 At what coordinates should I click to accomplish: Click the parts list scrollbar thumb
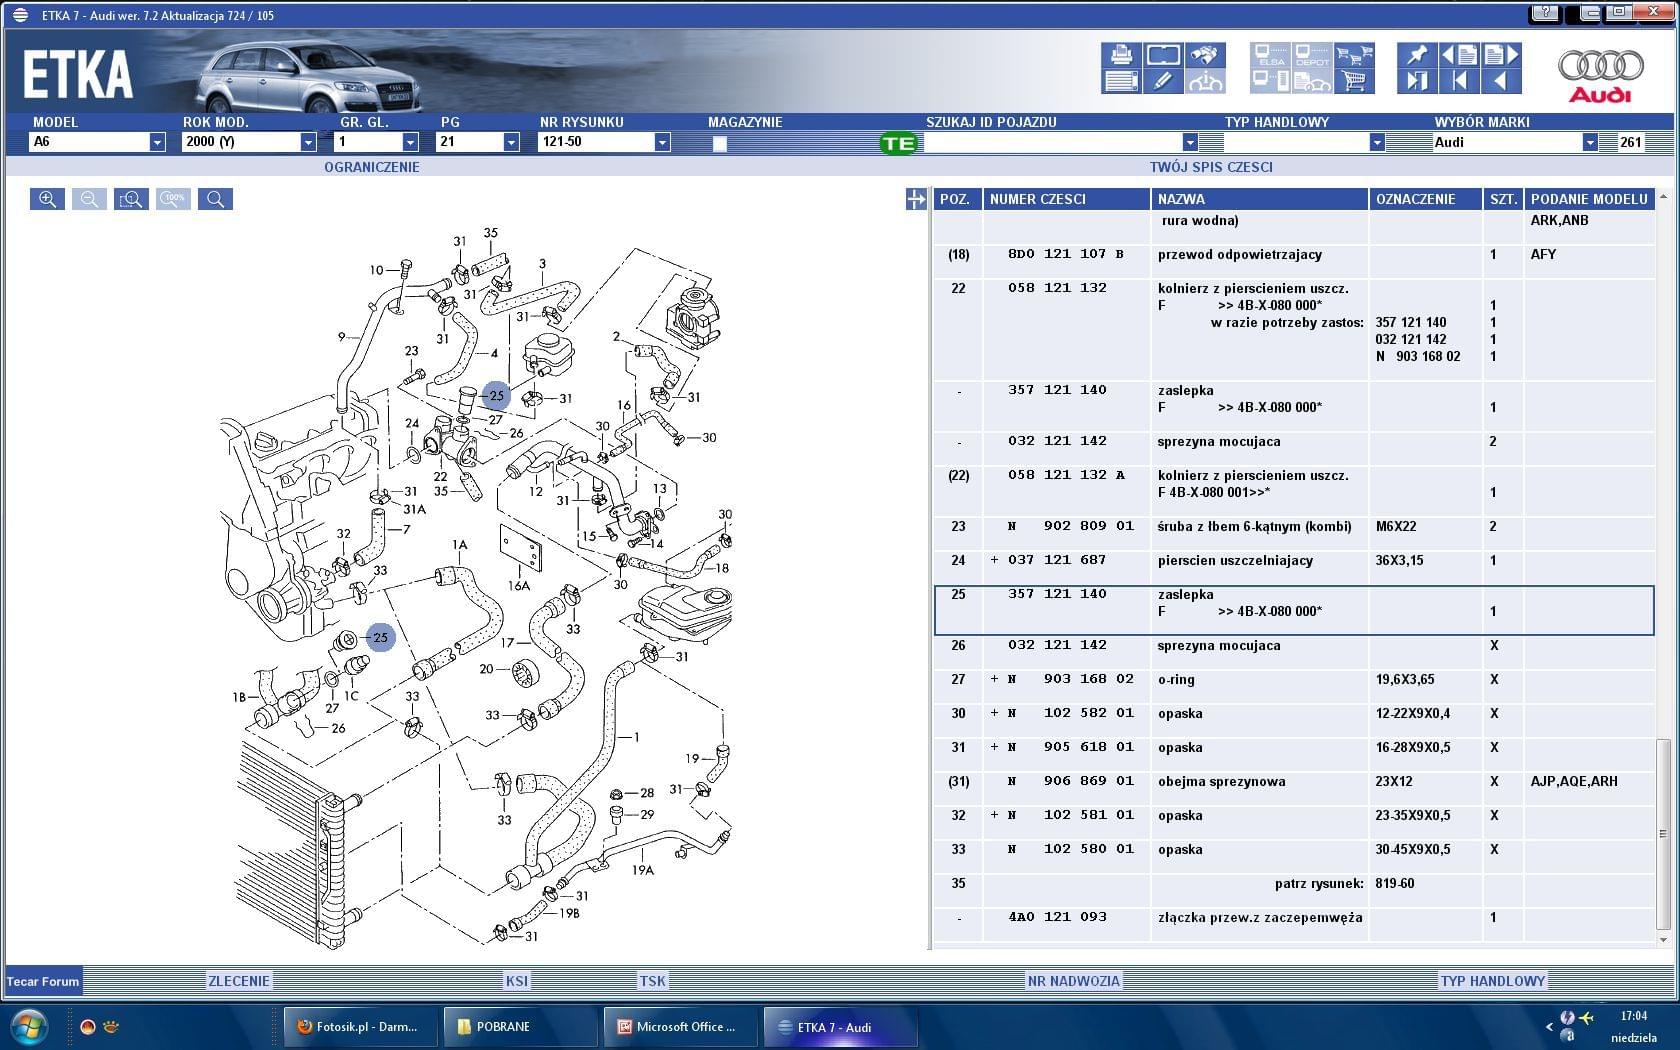click(x=1663, y=834)
